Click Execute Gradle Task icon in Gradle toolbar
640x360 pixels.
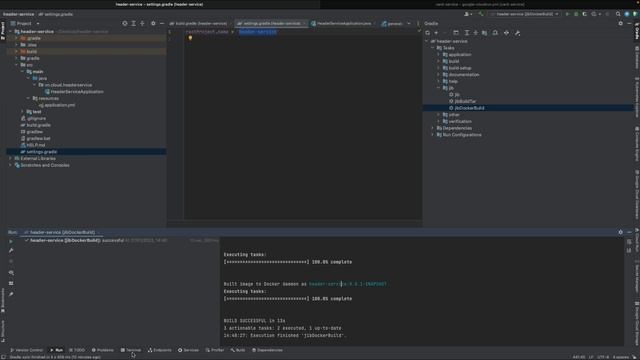(x=456, y=33)
